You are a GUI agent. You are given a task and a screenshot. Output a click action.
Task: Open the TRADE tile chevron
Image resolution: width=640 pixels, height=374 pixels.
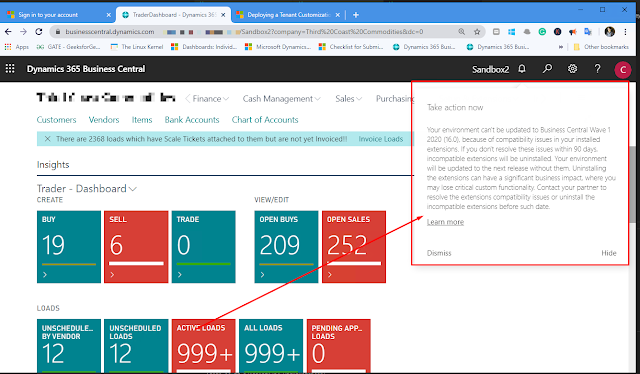point(180,275)
